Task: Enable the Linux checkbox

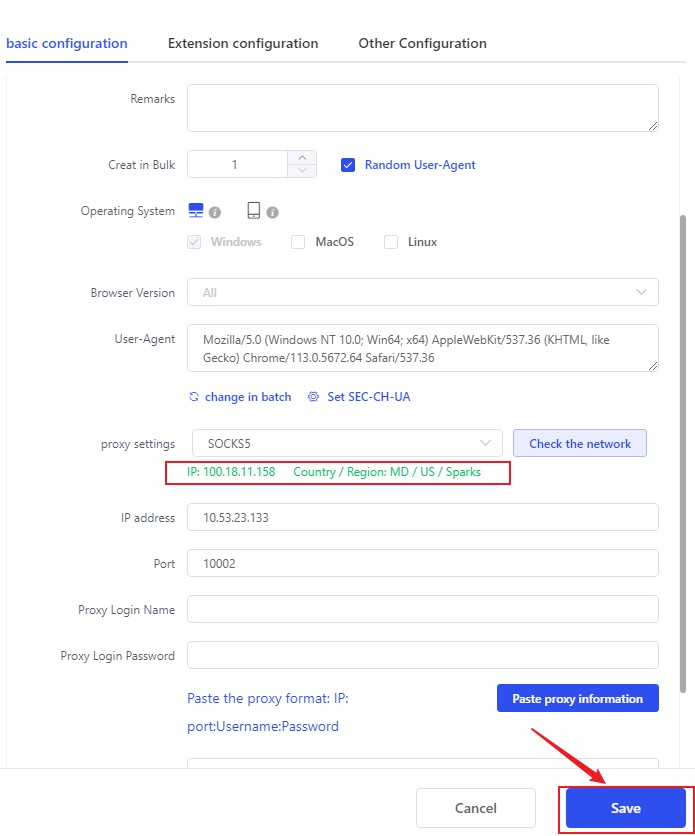Action: [x=391, y=242]
